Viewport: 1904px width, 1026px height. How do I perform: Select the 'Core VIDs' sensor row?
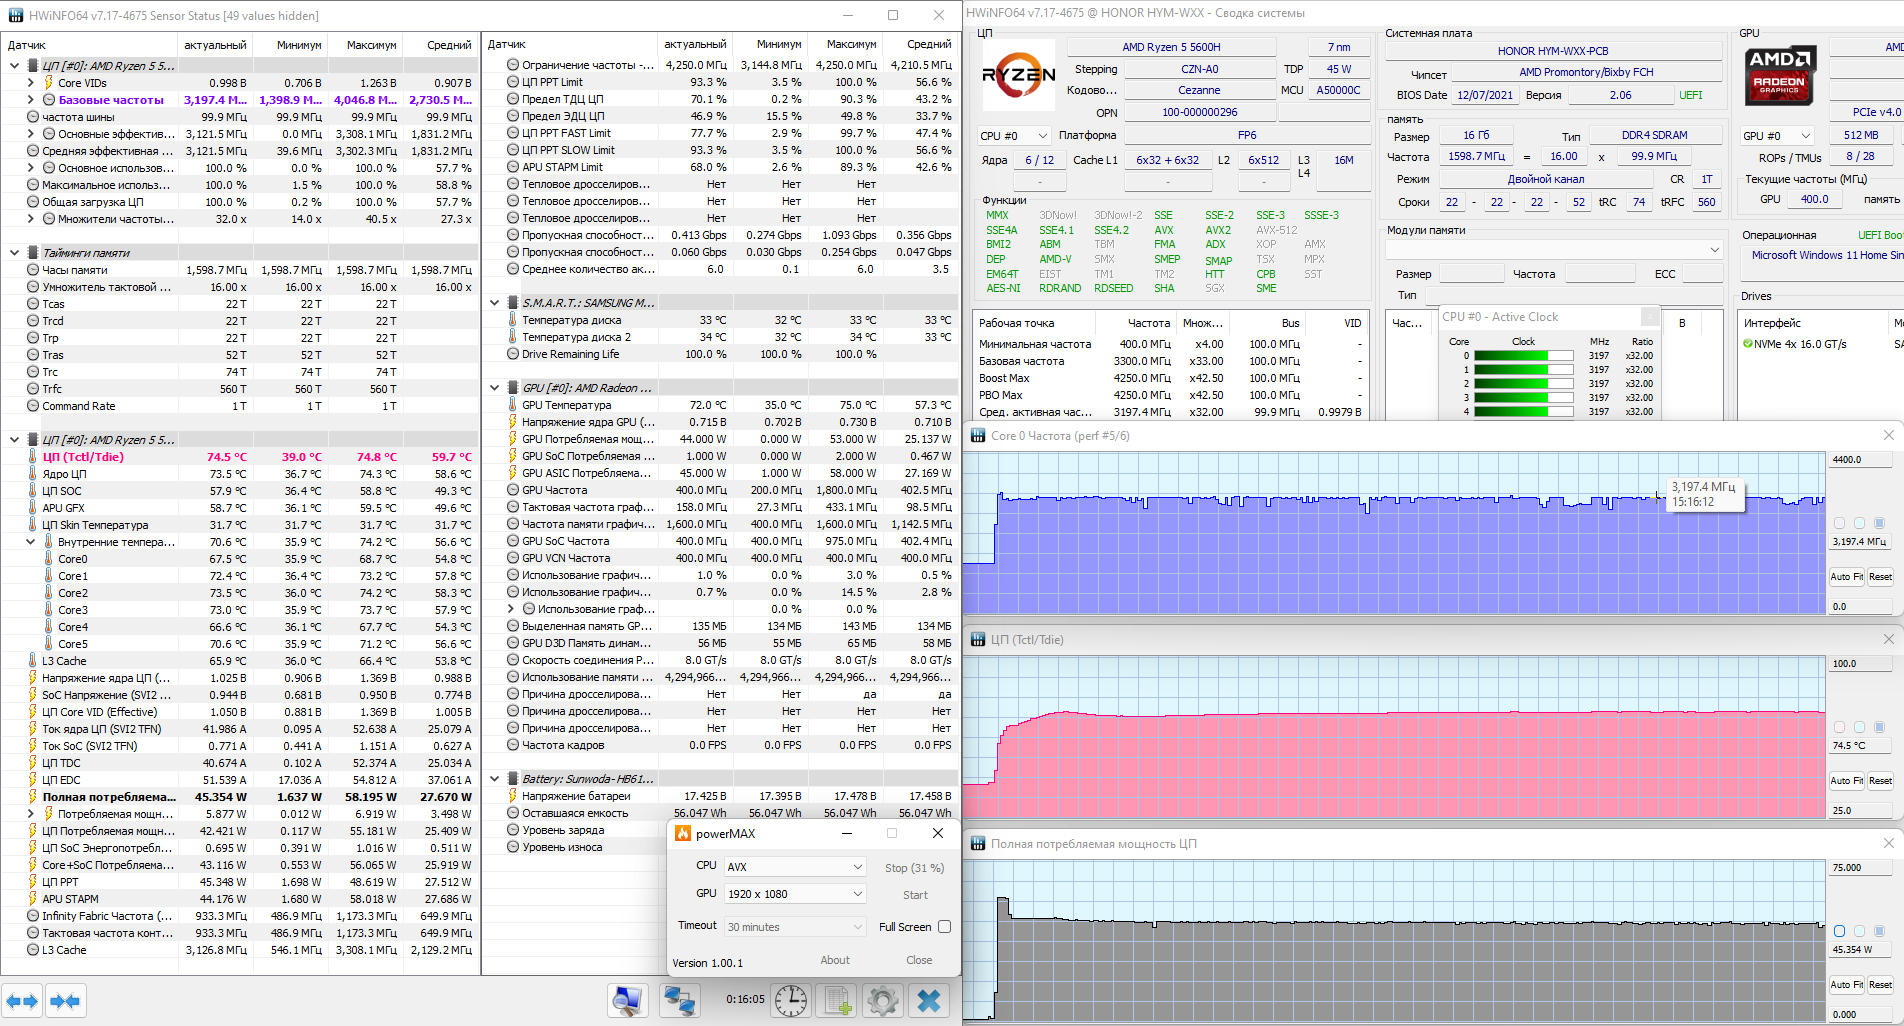point(240,83)
